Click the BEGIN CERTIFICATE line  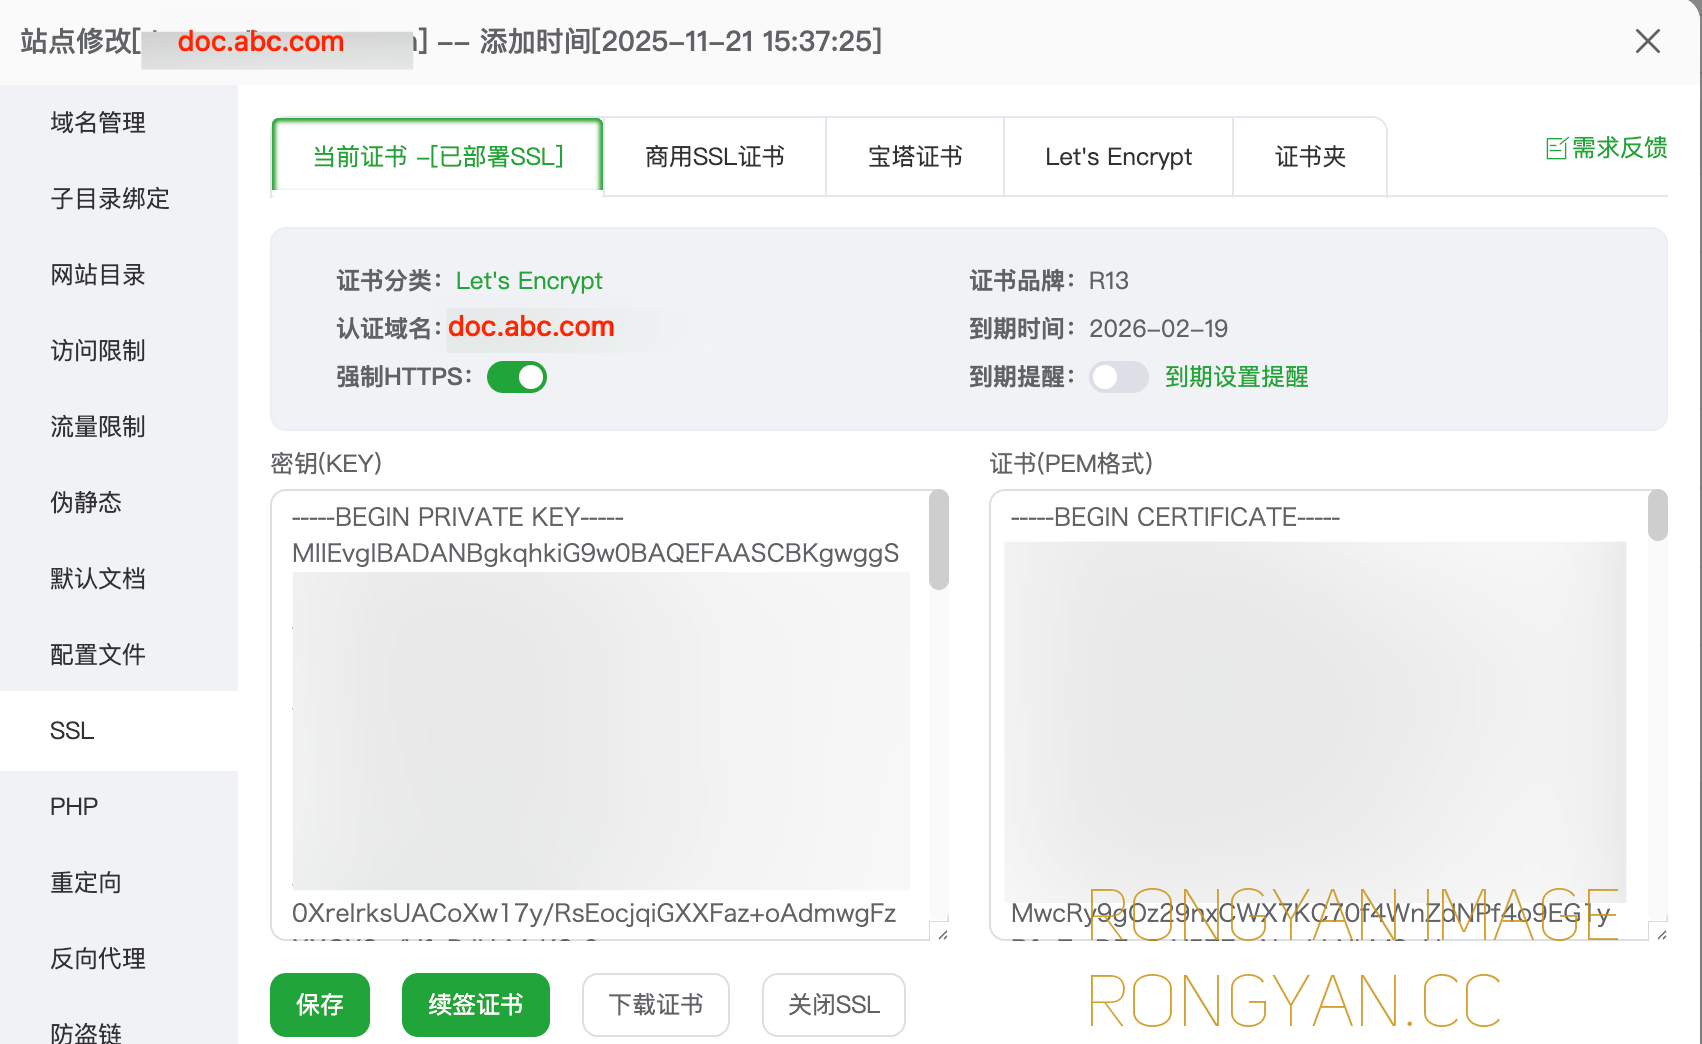(1175, 517)
